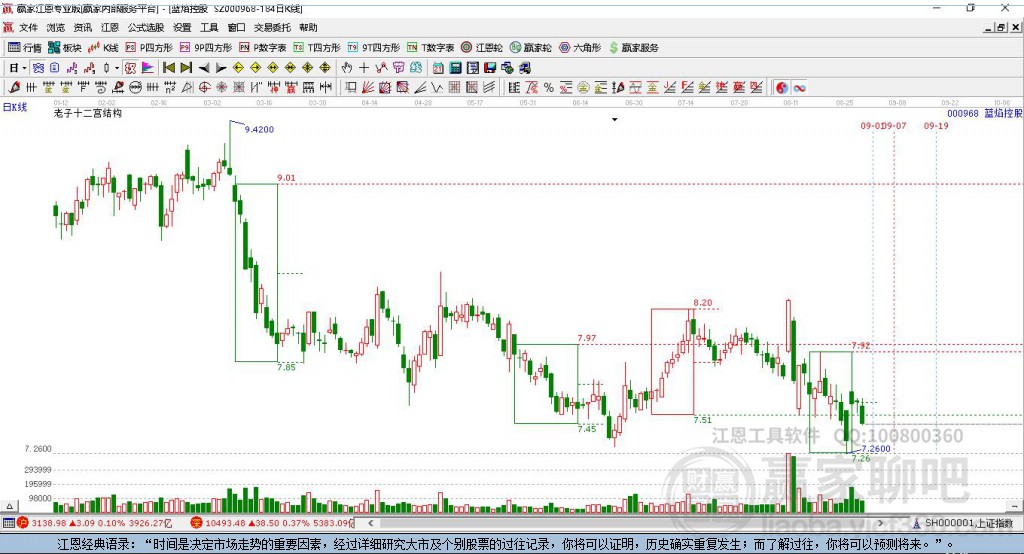Expand the candlestick style dropdown arrow

point(117,68)
